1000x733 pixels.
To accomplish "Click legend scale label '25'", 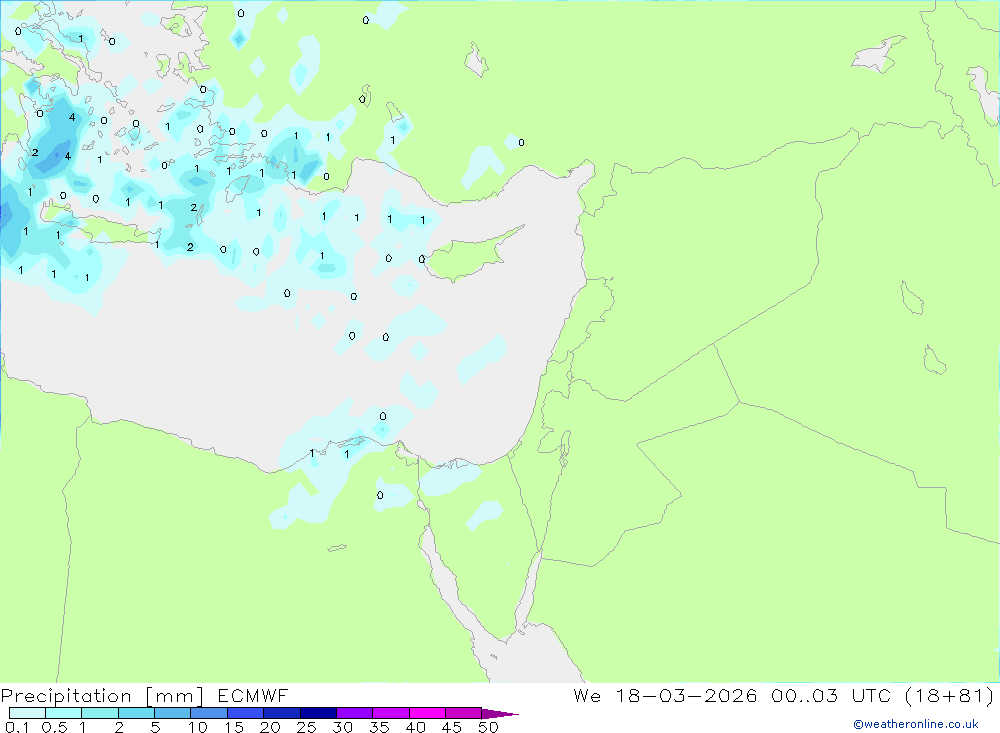I will click(307, 727).
